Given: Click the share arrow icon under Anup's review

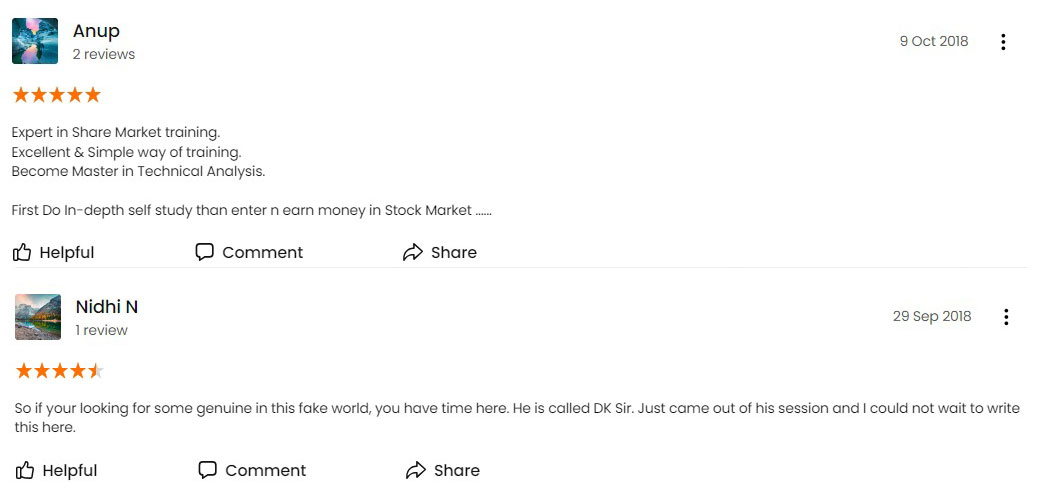Looking at the screenshot, I should [x=413, y=252].
